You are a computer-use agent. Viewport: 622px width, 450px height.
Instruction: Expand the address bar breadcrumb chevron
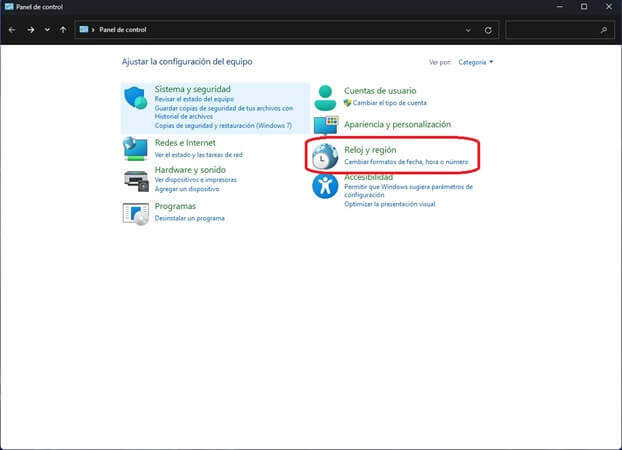point(93,30)
